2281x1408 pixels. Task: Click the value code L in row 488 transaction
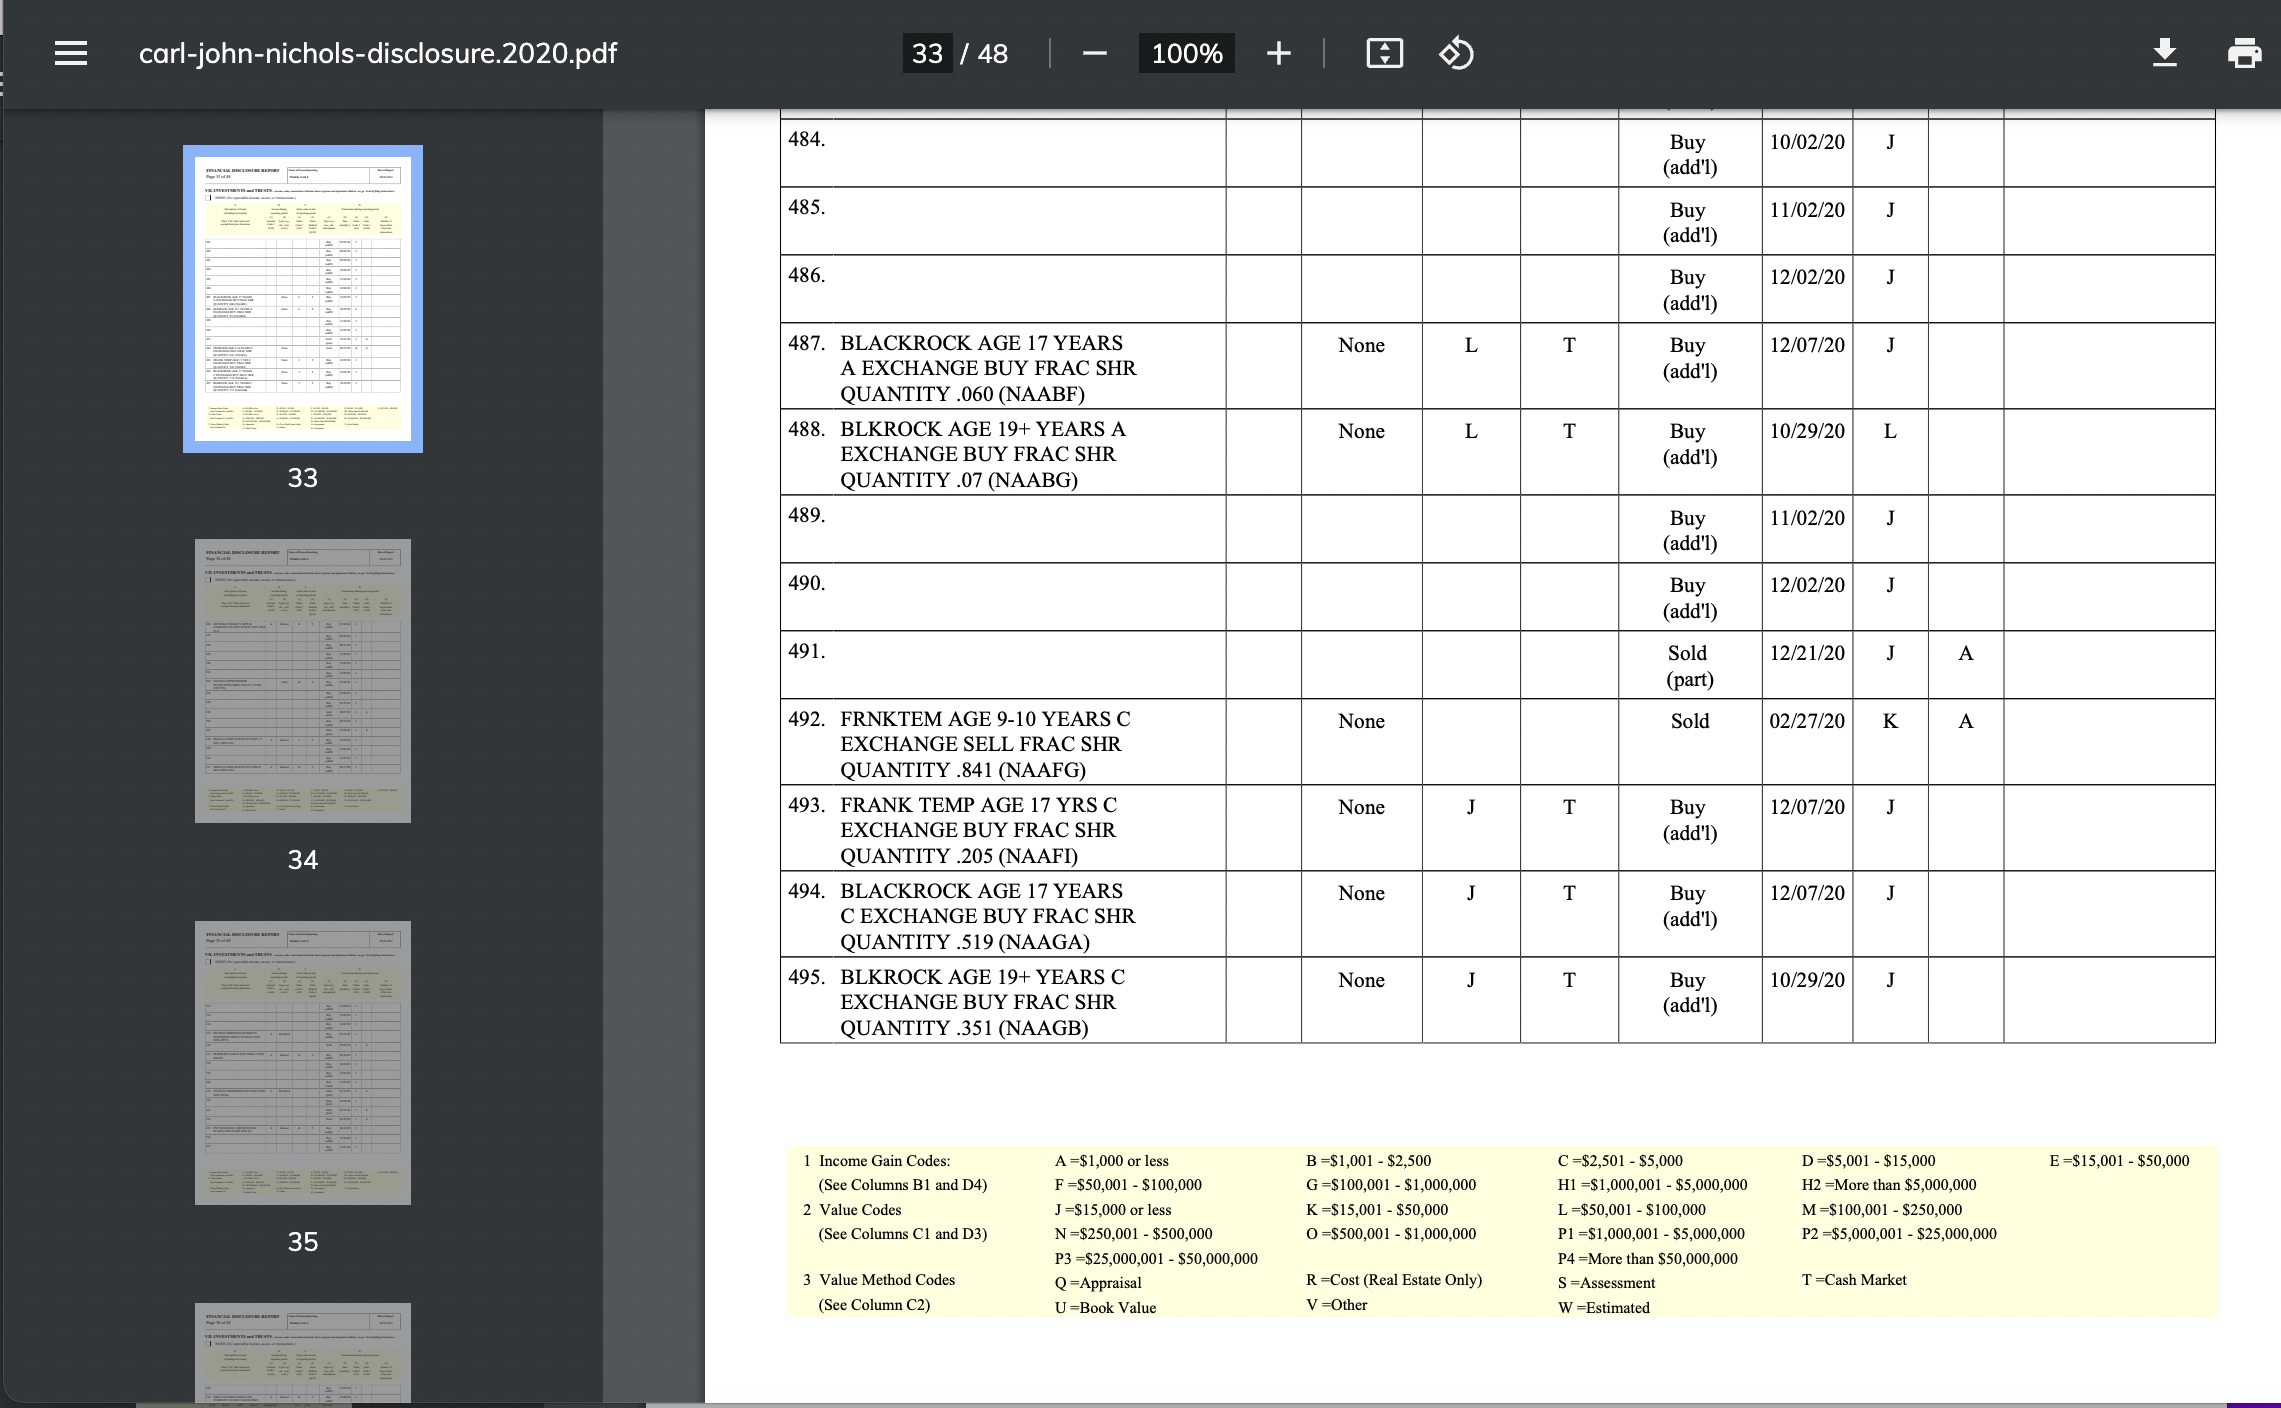click(x=1890, y=431)
